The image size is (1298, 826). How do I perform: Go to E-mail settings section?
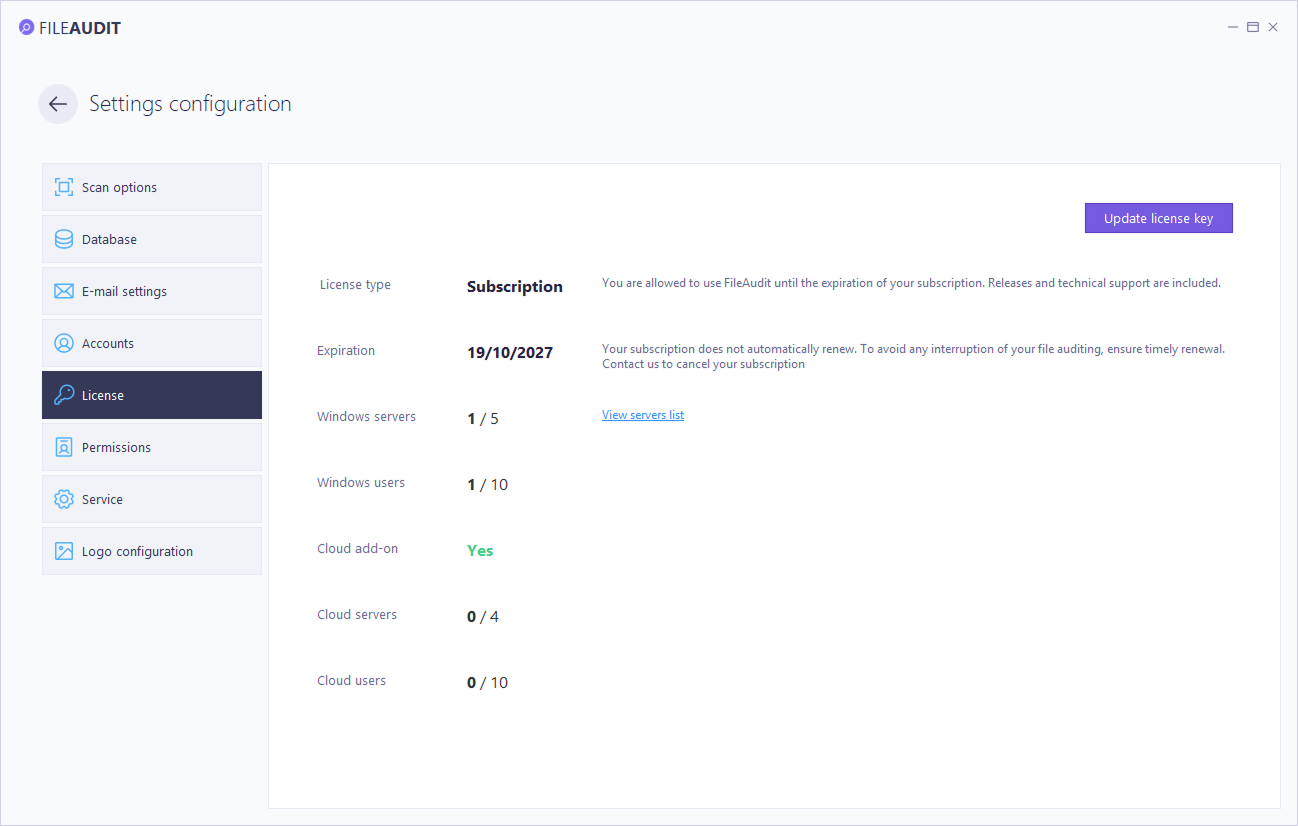tap(152, 291)
